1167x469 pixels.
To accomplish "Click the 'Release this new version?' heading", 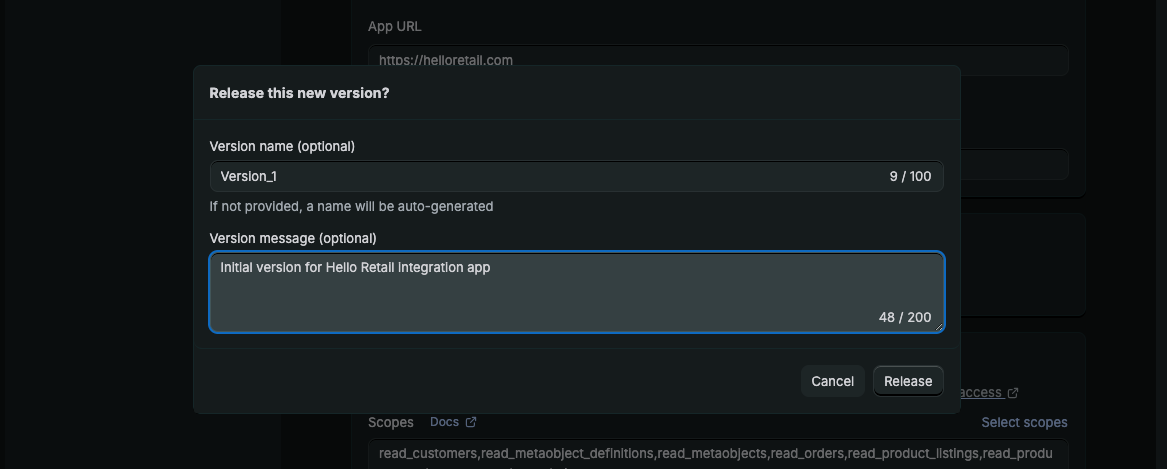I will (299, 93).
